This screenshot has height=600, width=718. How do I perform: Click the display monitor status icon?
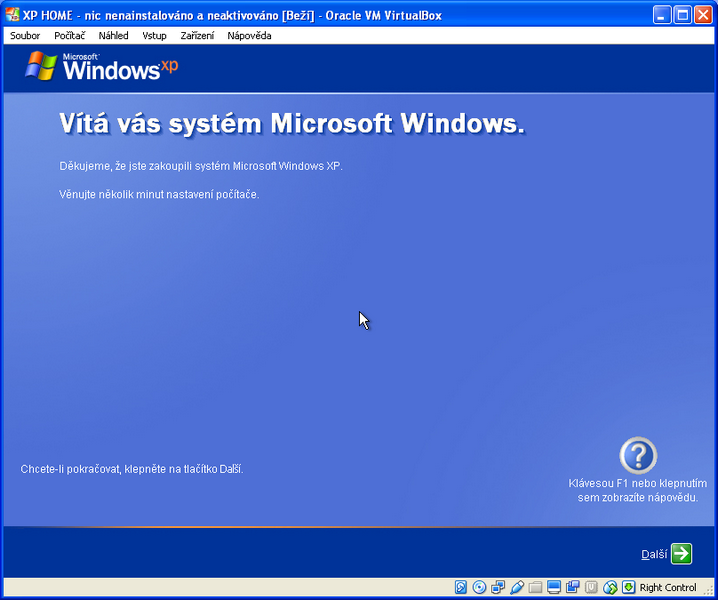tap(554, 587)
